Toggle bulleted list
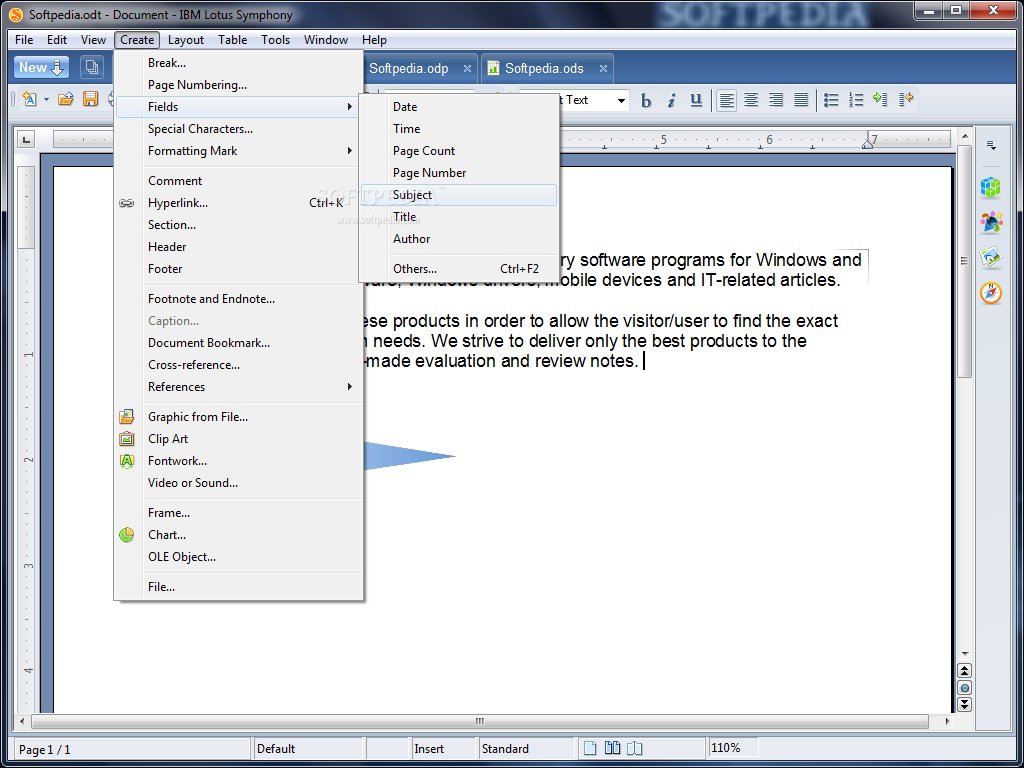The width and height of the screenshot is (1024, 768). pos(831,100)
